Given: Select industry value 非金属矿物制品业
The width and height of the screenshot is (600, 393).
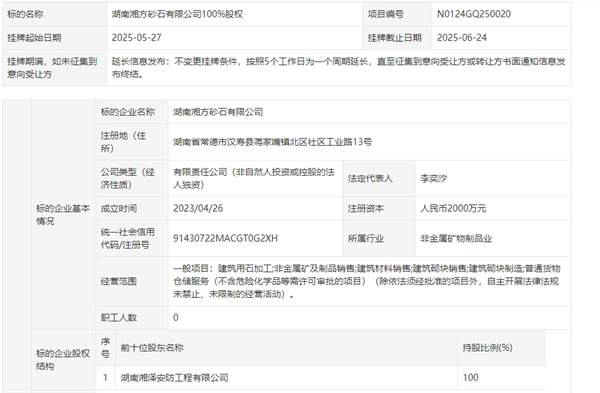Looking at the screenshot, I should pos(456,238).
